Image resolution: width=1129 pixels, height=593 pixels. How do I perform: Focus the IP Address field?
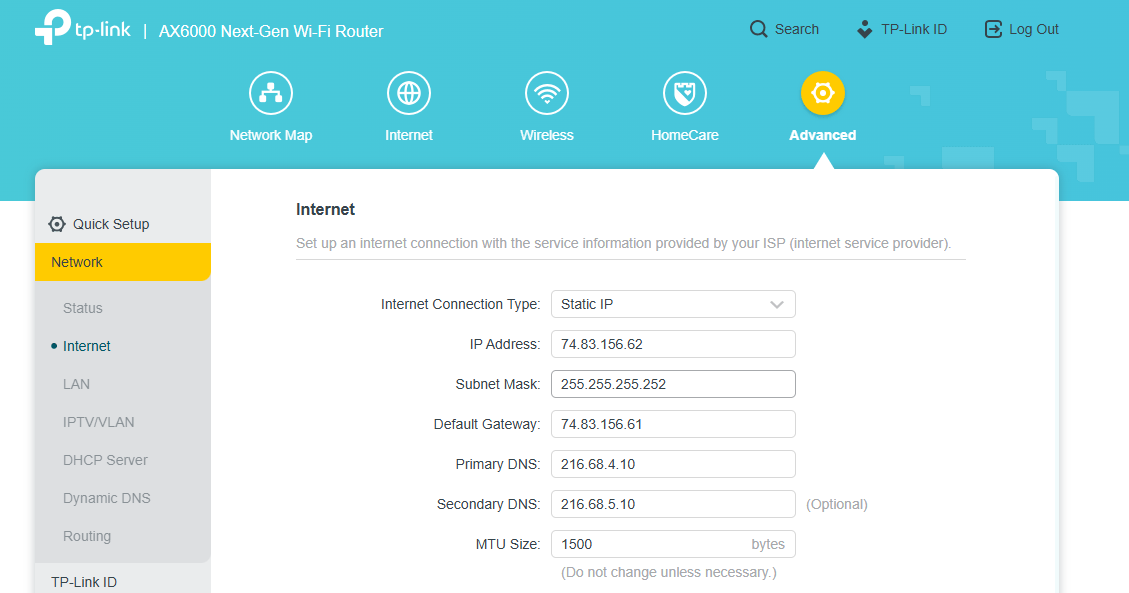[x=673, y=344]
